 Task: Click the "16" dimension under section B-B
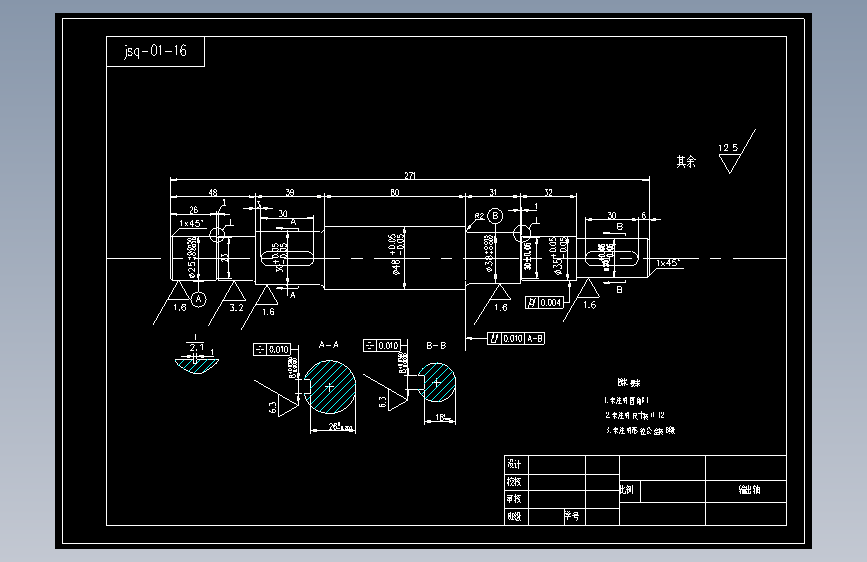[441, 418]
